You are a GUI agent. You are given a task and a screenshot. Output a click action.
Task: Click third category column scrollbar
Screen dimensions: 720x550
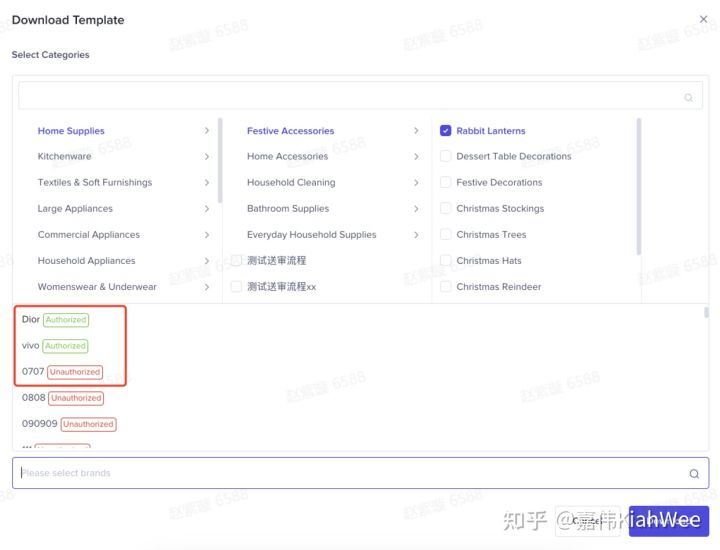639,186
